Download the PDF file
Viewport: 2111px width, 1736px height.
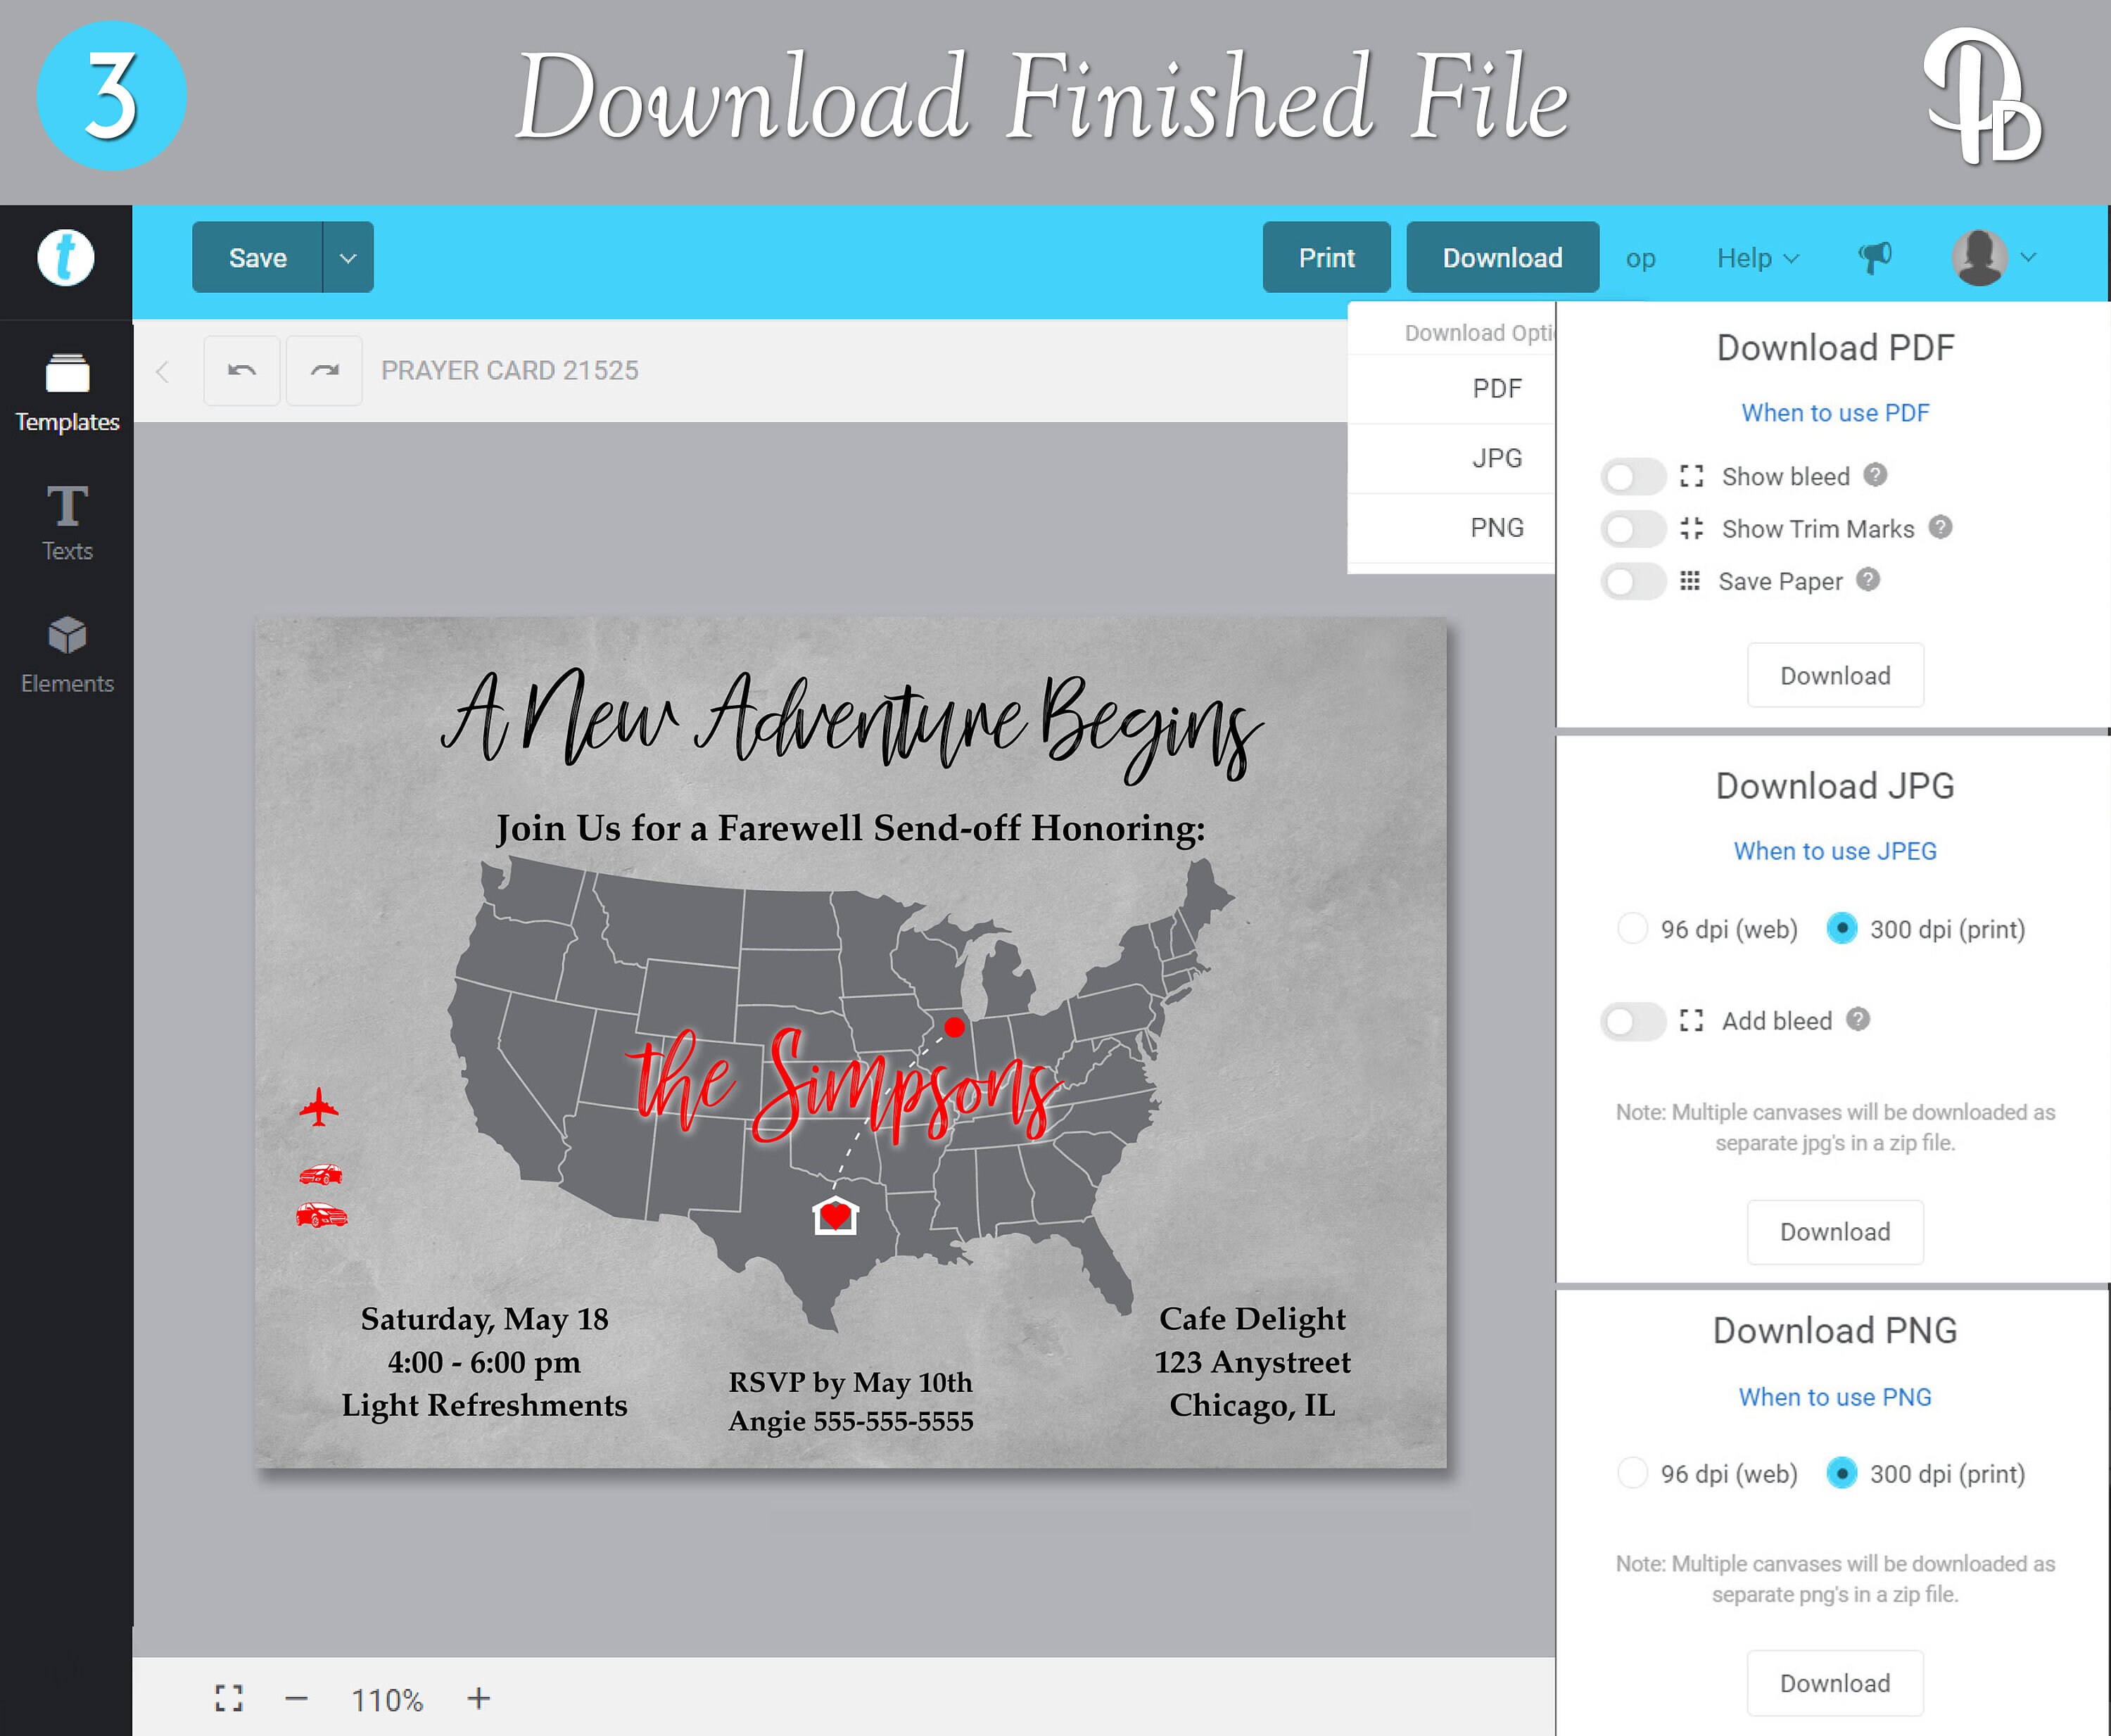pyautogui.click(x=1835, y=675)
